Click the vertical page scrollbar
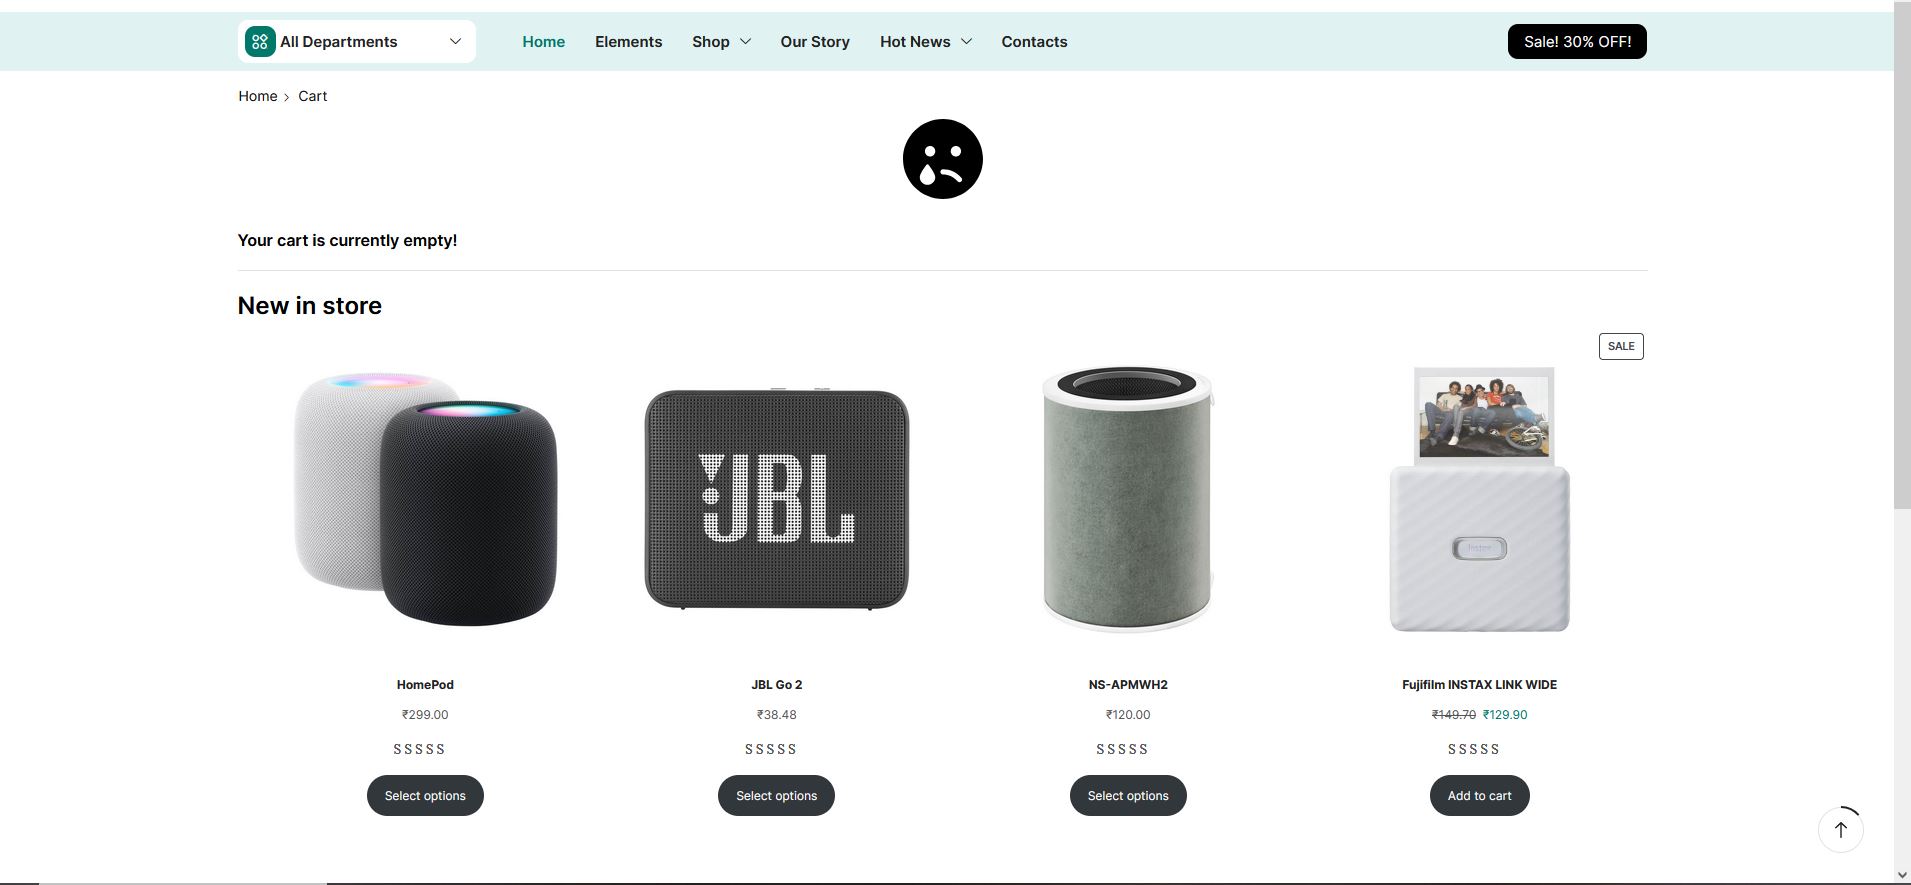This screenshot has width=1911, height=885. tap(1902, 260)
